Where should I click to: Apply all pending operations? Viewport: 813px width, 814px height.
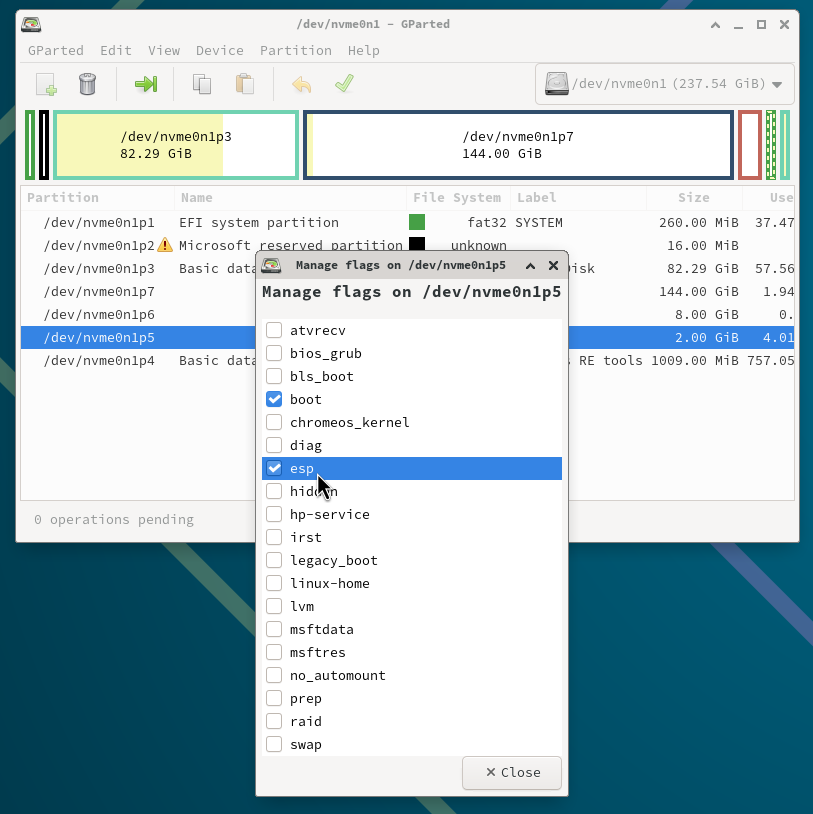pos(345,84)
